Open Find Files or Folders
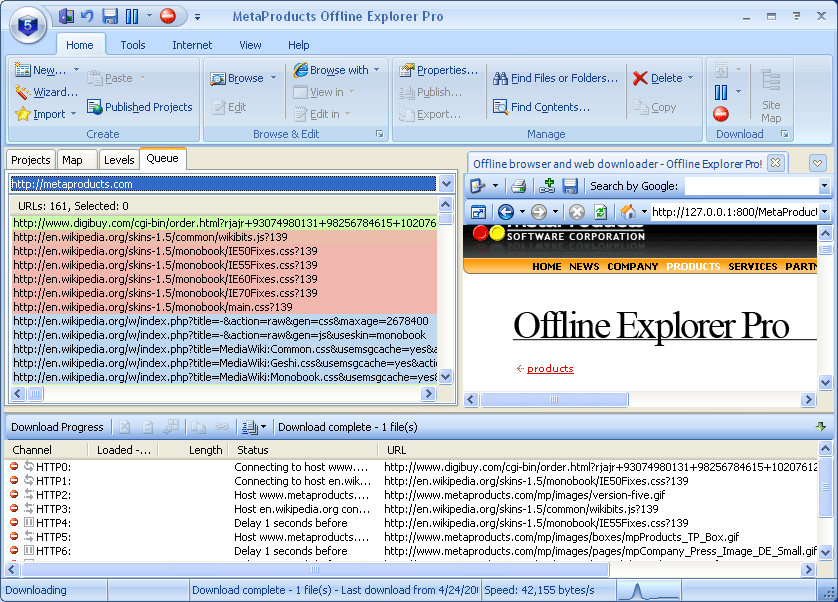This screenshot has height=602, width=838. (x=555, y=78)
